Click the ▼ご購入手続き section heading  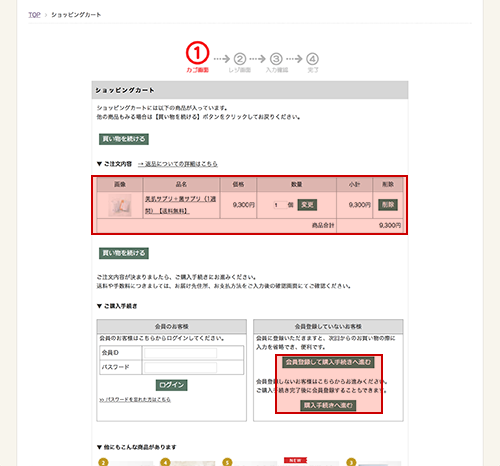(117, 306)
